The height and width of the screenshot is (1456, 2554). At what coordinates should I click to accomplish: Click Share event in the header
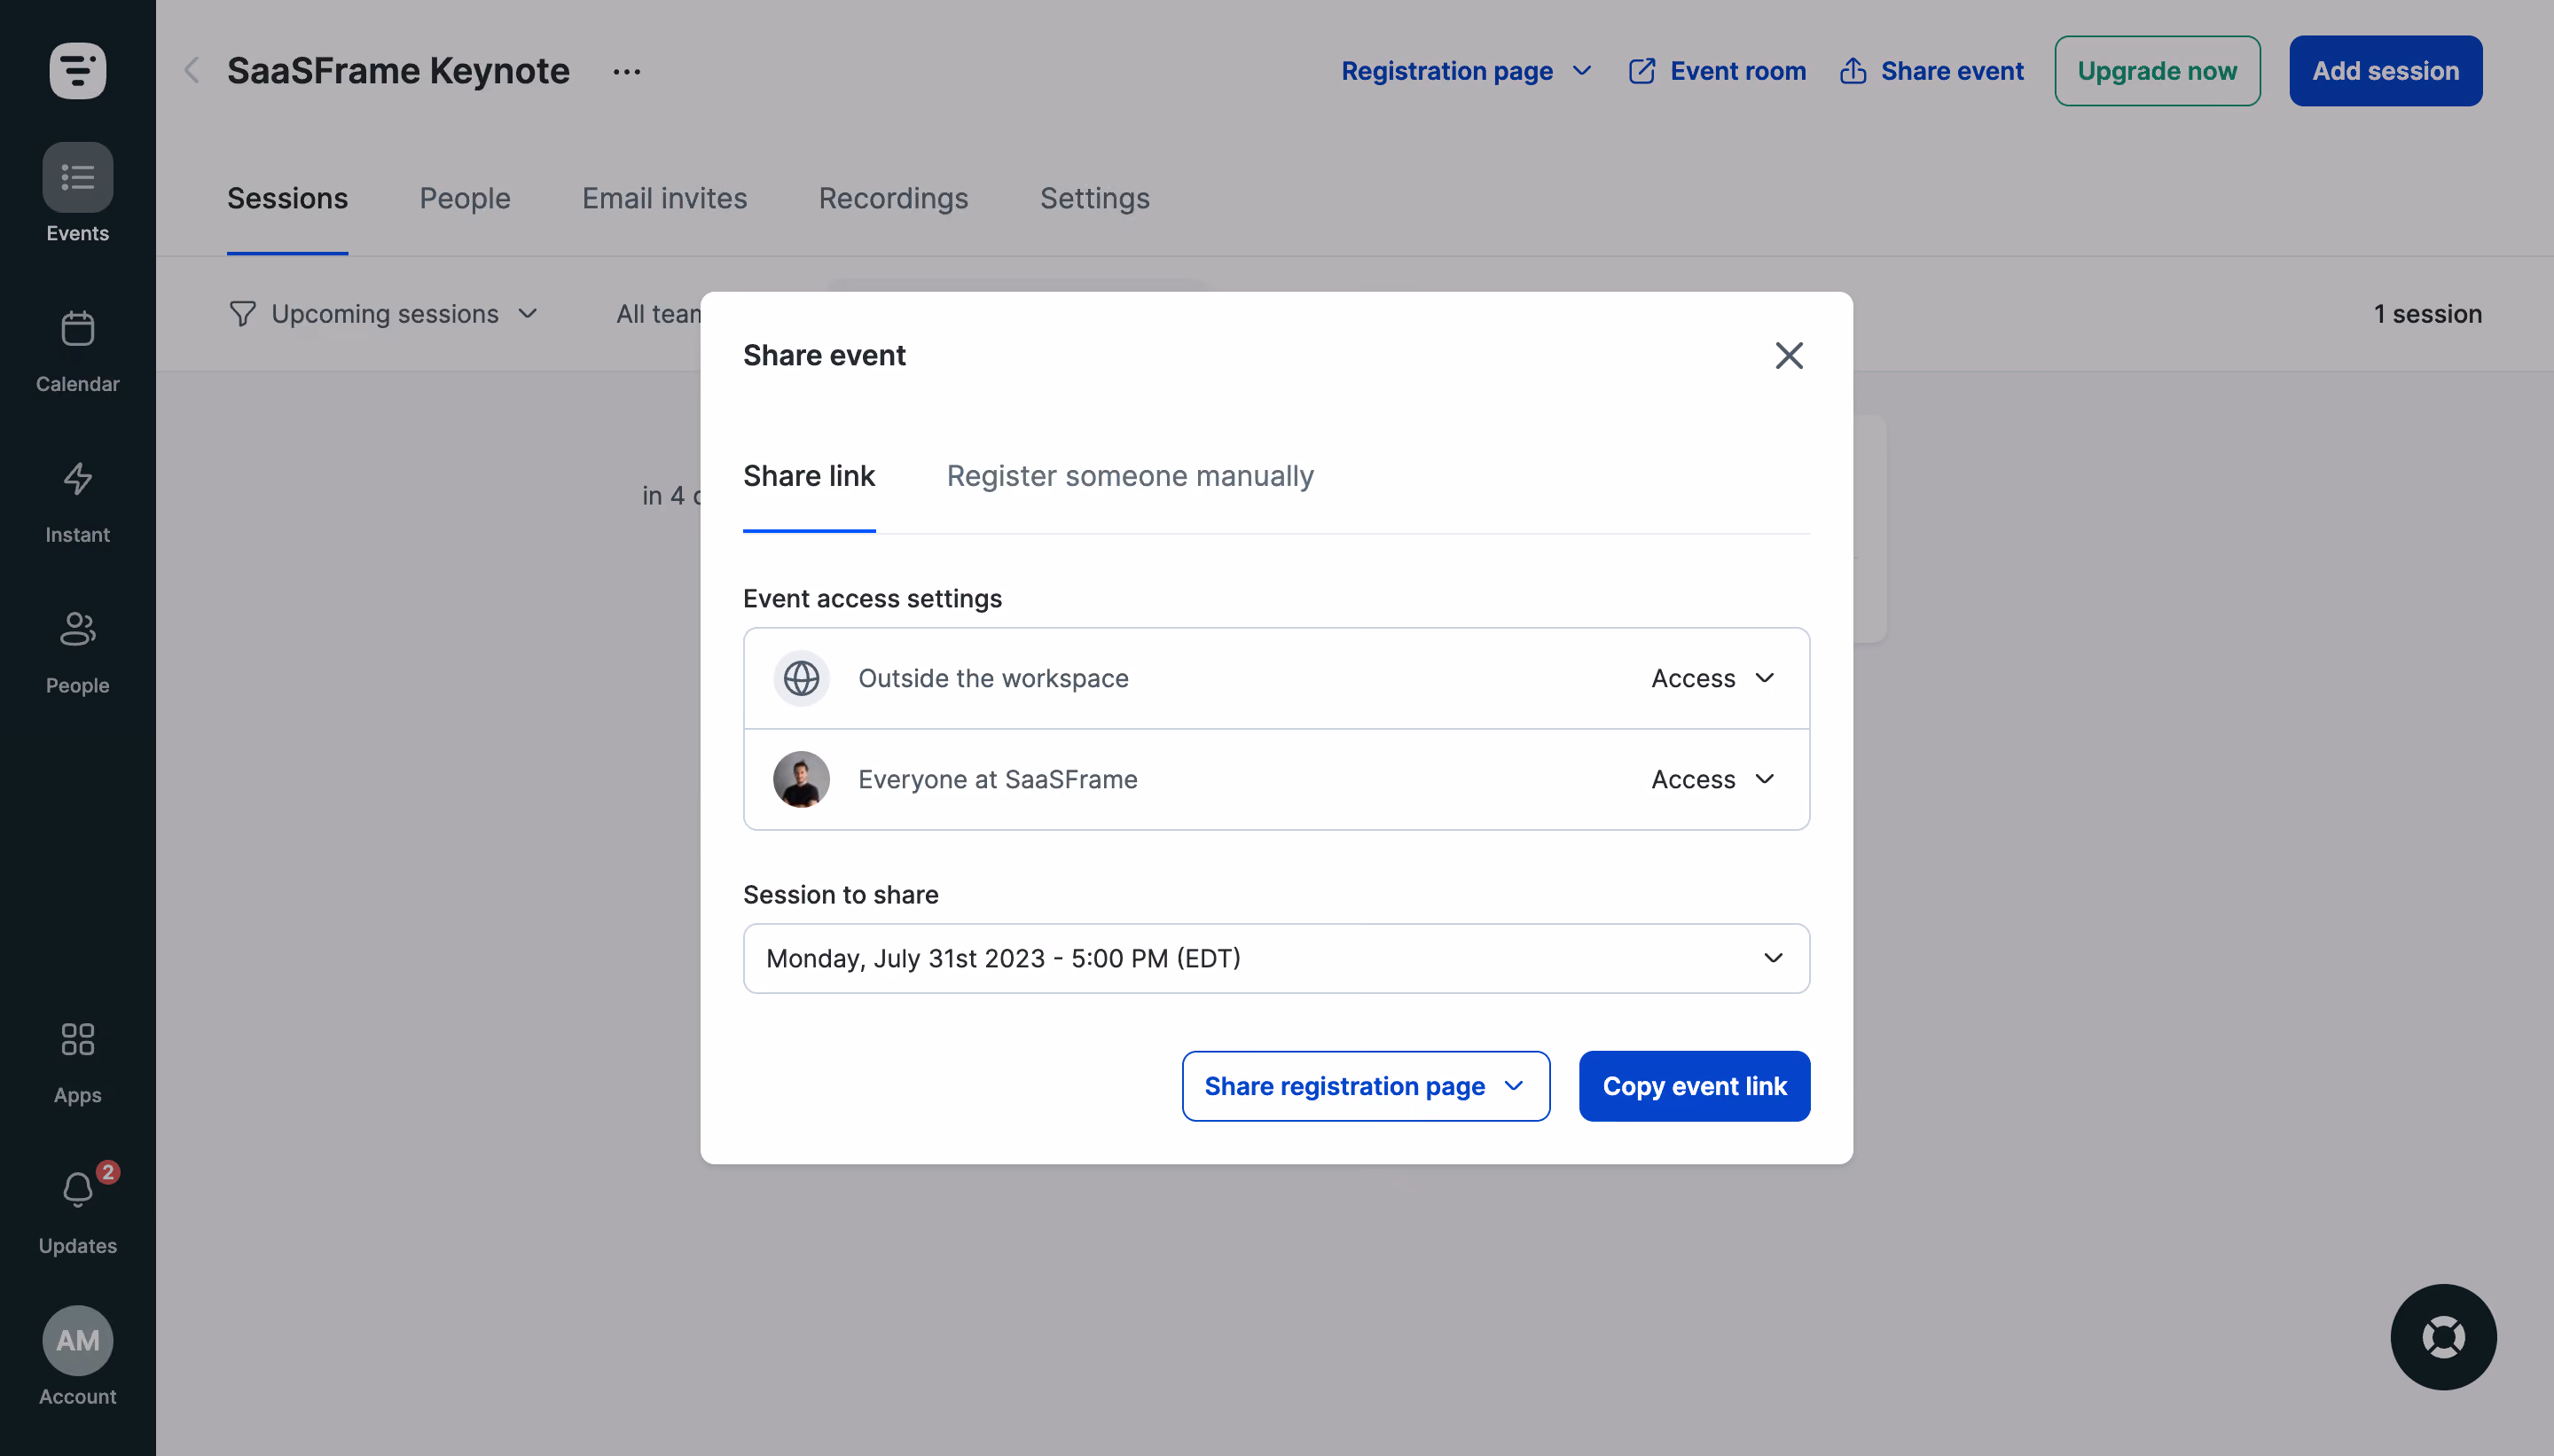[1931, 71]
